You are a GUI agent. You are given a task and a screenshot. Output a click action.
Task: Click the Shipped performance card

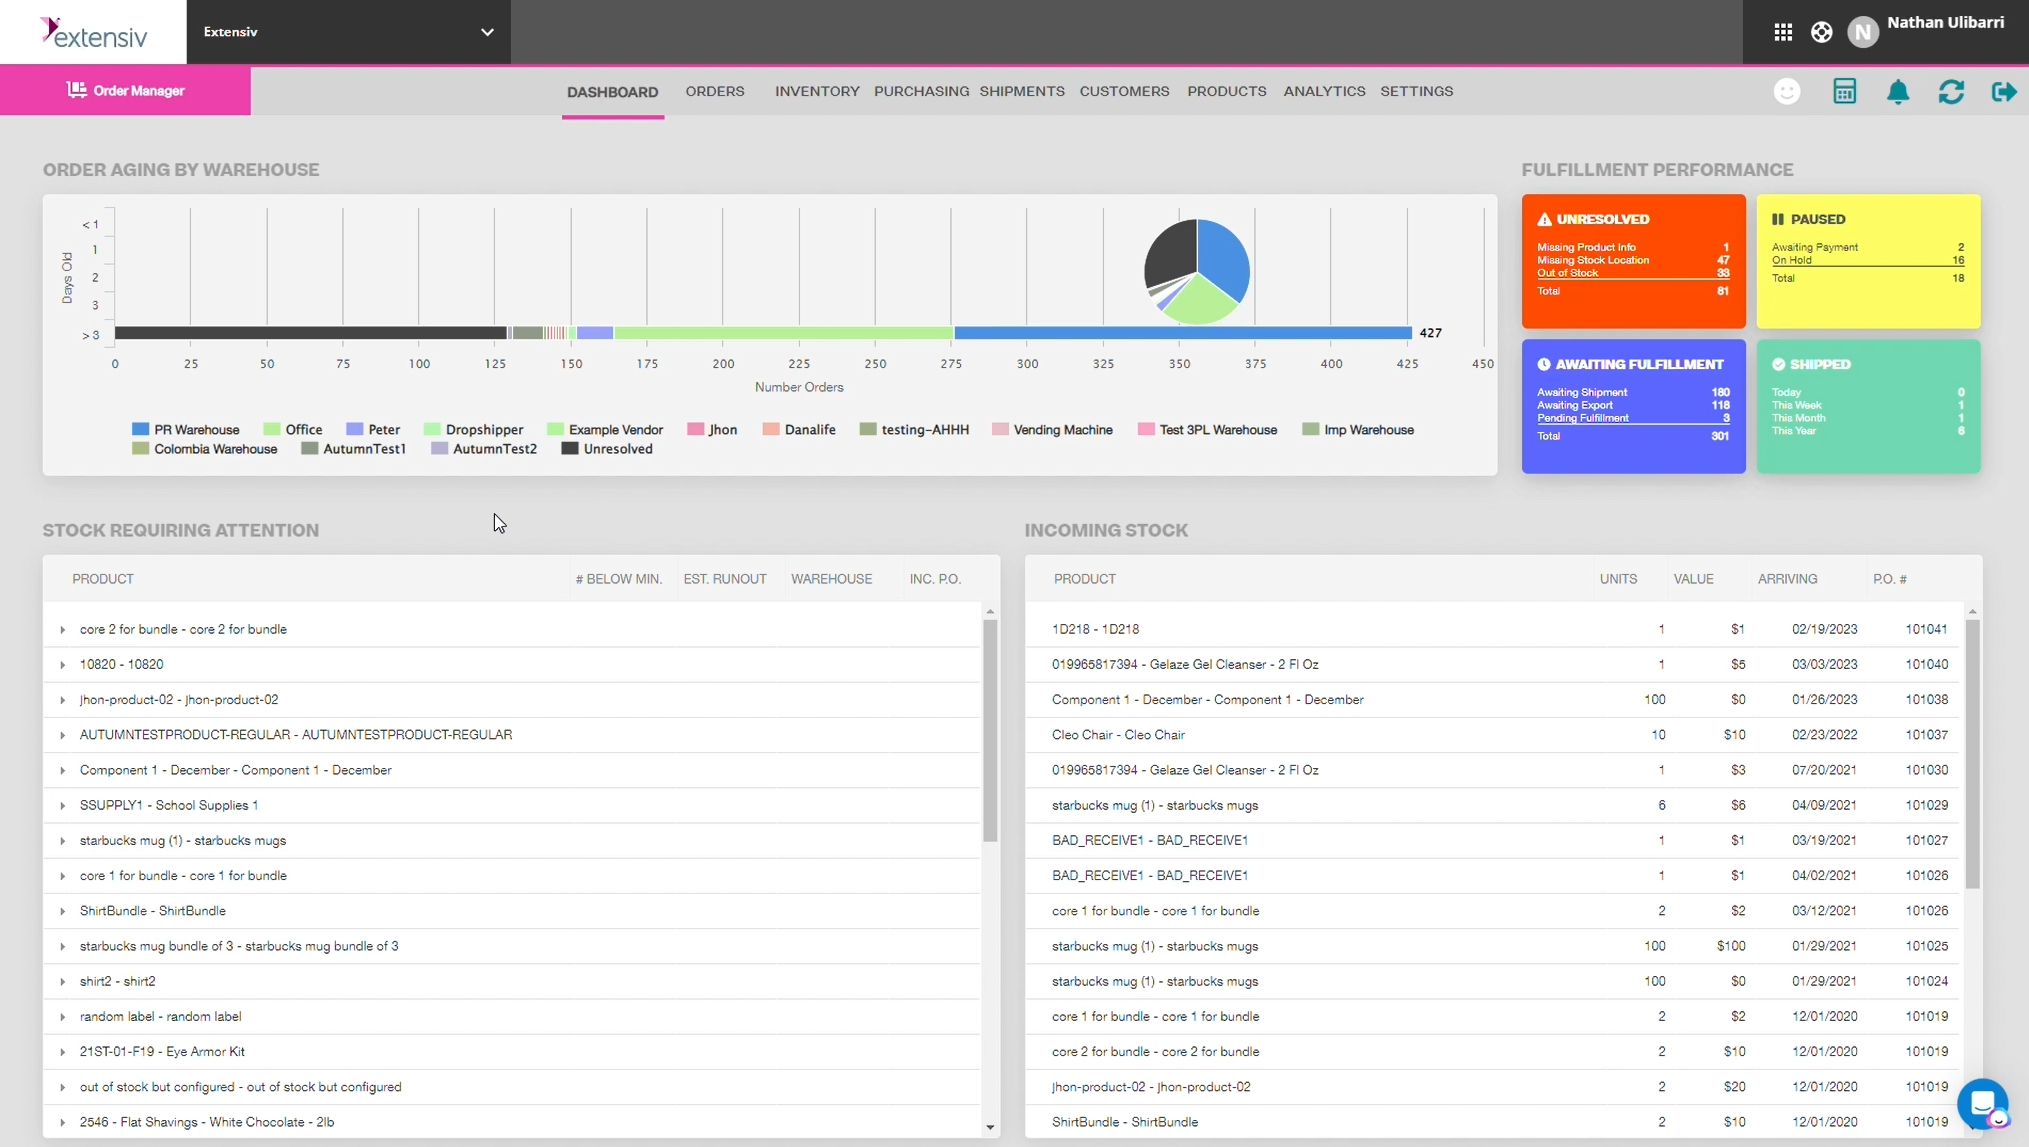point(1867,406)
